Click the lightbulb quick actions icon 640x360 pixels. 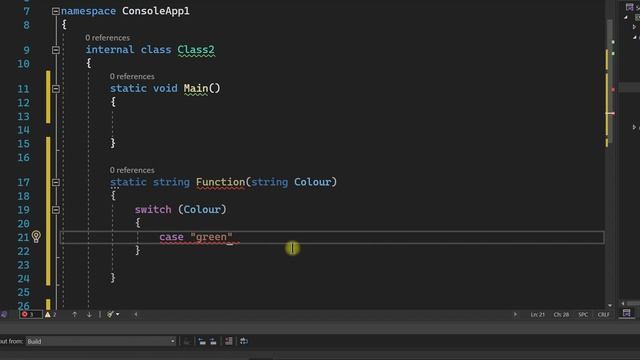pos(36,236)
